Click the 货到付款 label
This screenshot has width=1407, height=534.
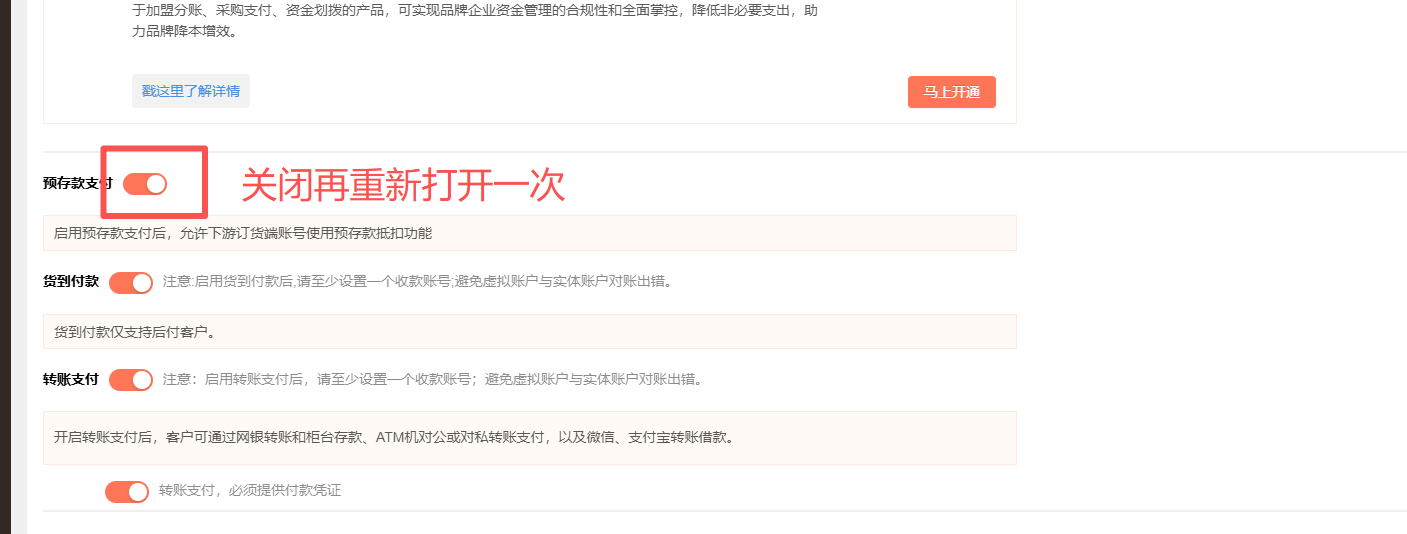71,281
